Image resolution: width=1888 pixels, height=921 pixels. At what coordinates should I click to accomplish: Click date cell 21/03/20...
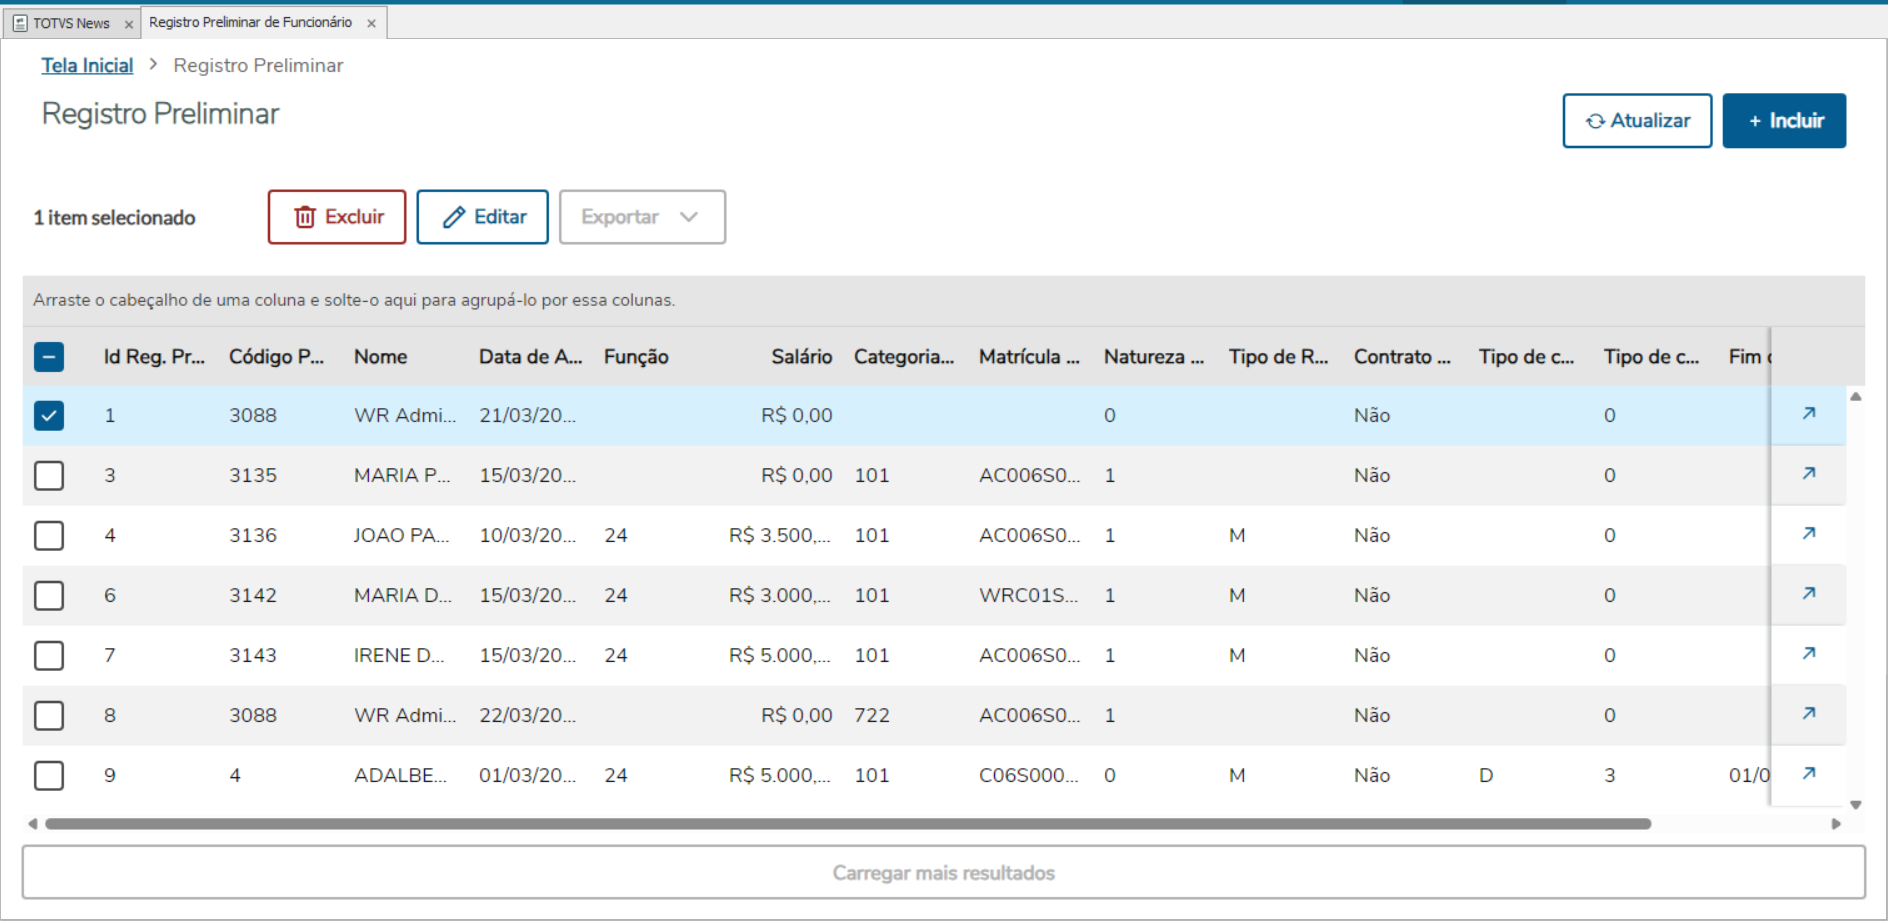[527, 415]
